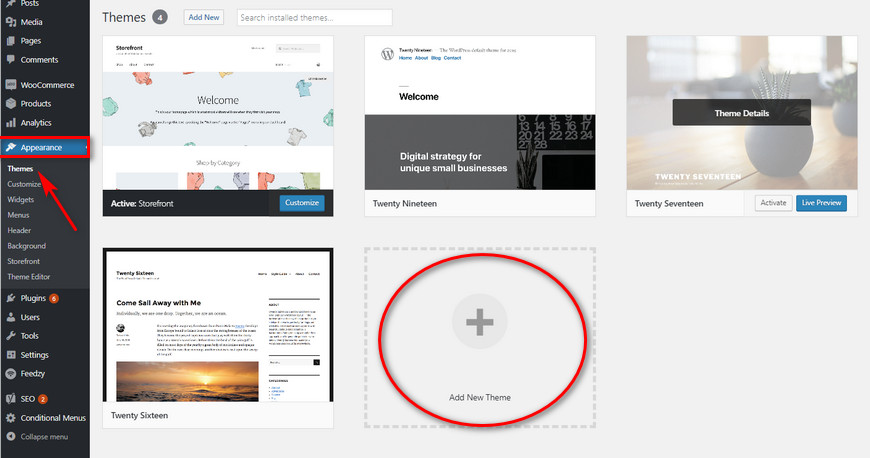Activate the Twenty Seventeen theme

pos(773,203)
